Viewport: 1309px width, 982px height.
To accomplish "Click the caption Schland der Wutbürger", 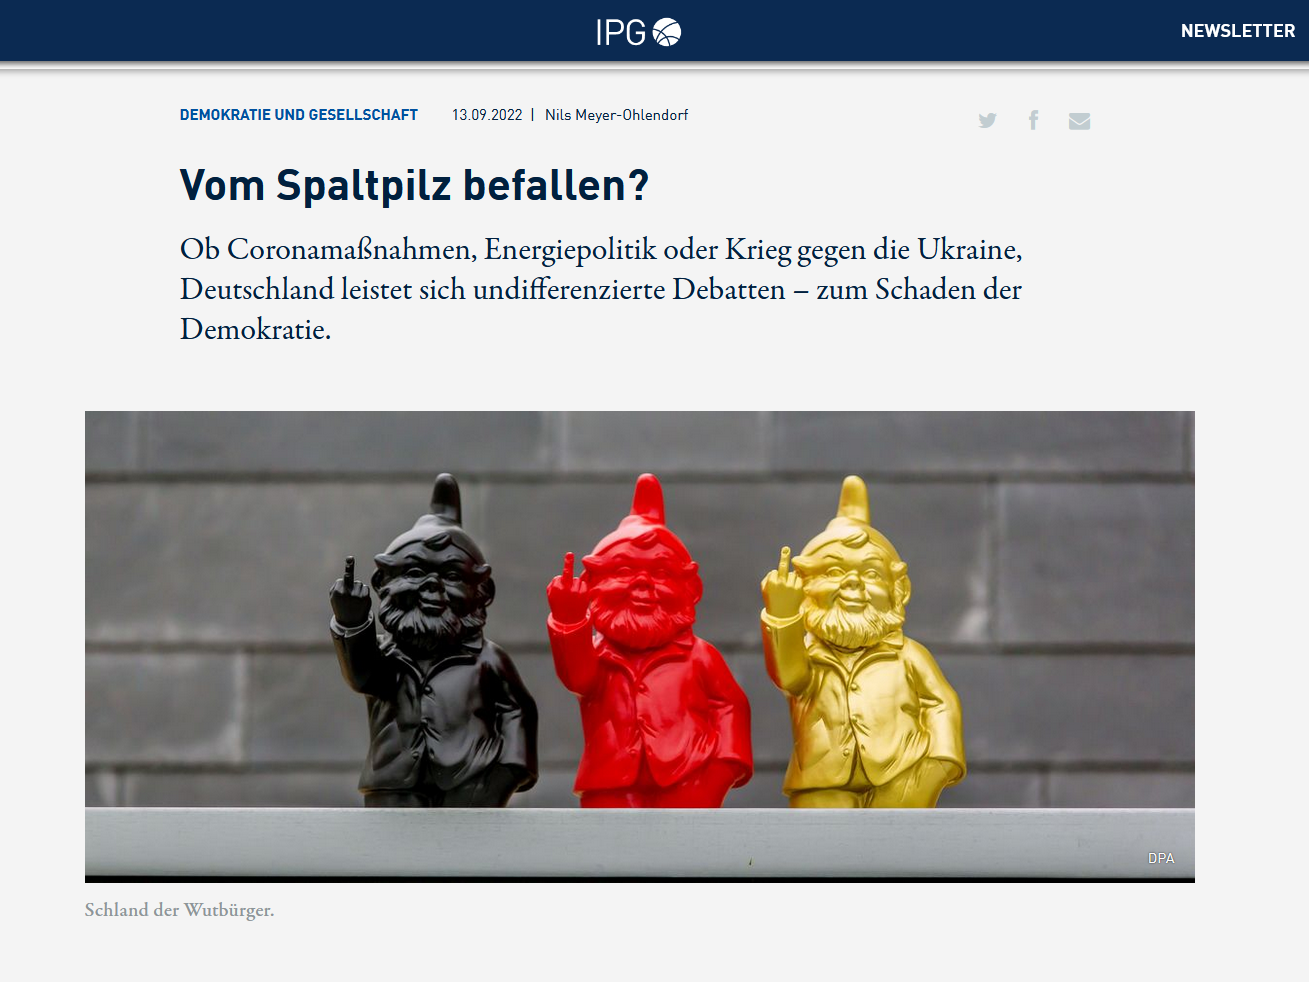I will point(179,910).
